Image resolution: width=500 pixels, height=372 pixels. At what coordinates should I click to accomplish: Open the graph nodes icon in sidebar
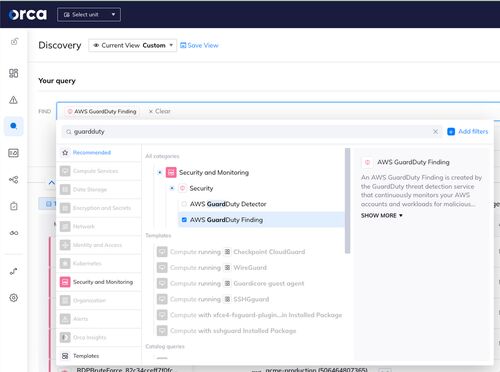point(14,180)
